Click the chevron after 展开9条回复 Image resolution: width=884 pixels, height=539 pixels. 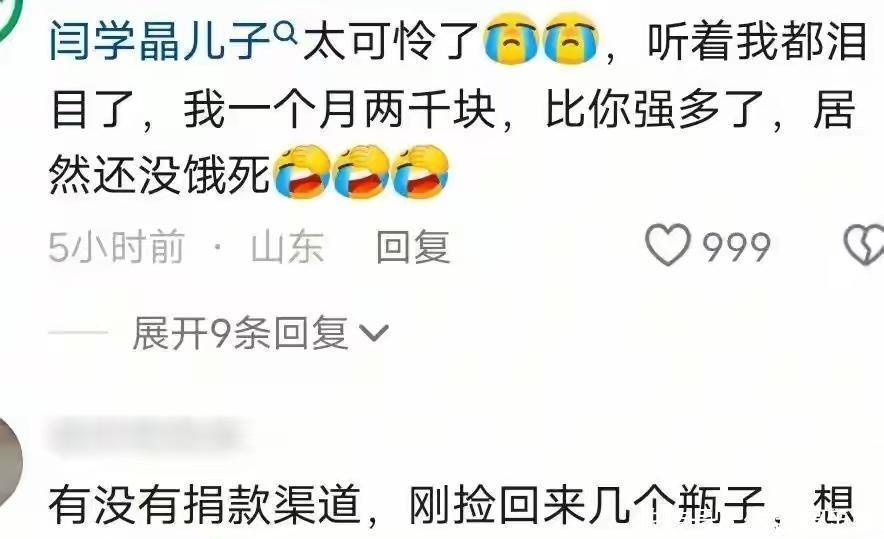[x=374, y=334]
